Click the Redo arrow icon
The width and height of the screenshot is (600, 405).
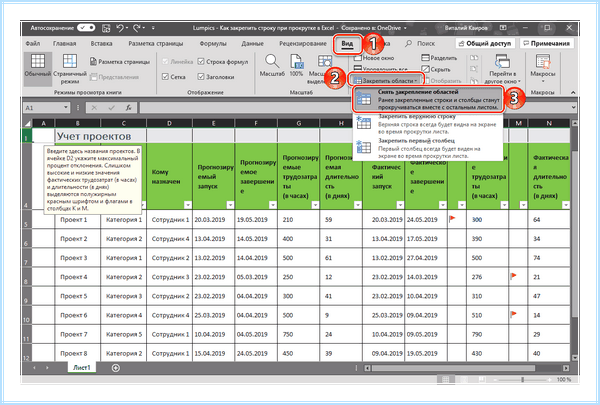point(137,28)
